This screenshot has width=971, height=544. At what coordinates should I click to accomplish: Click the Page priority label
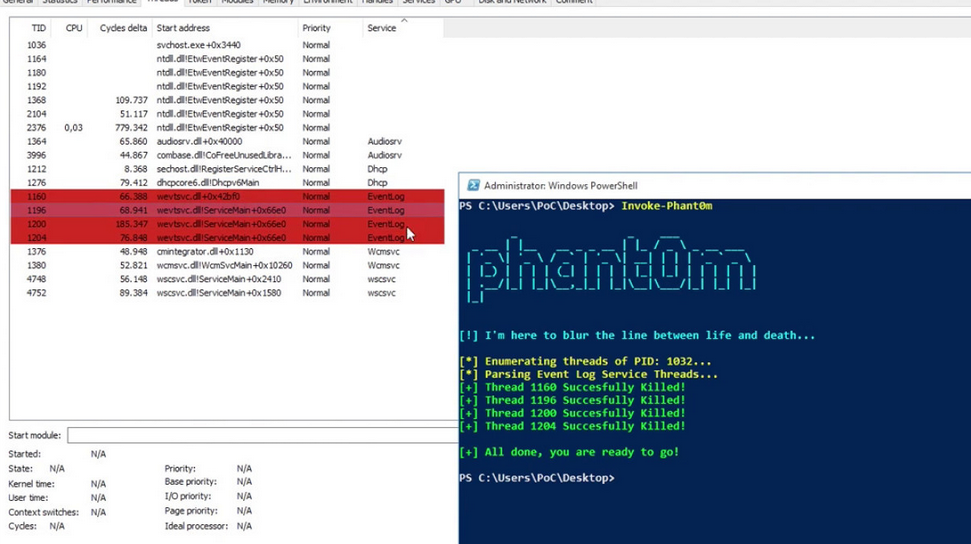[189, 511]
